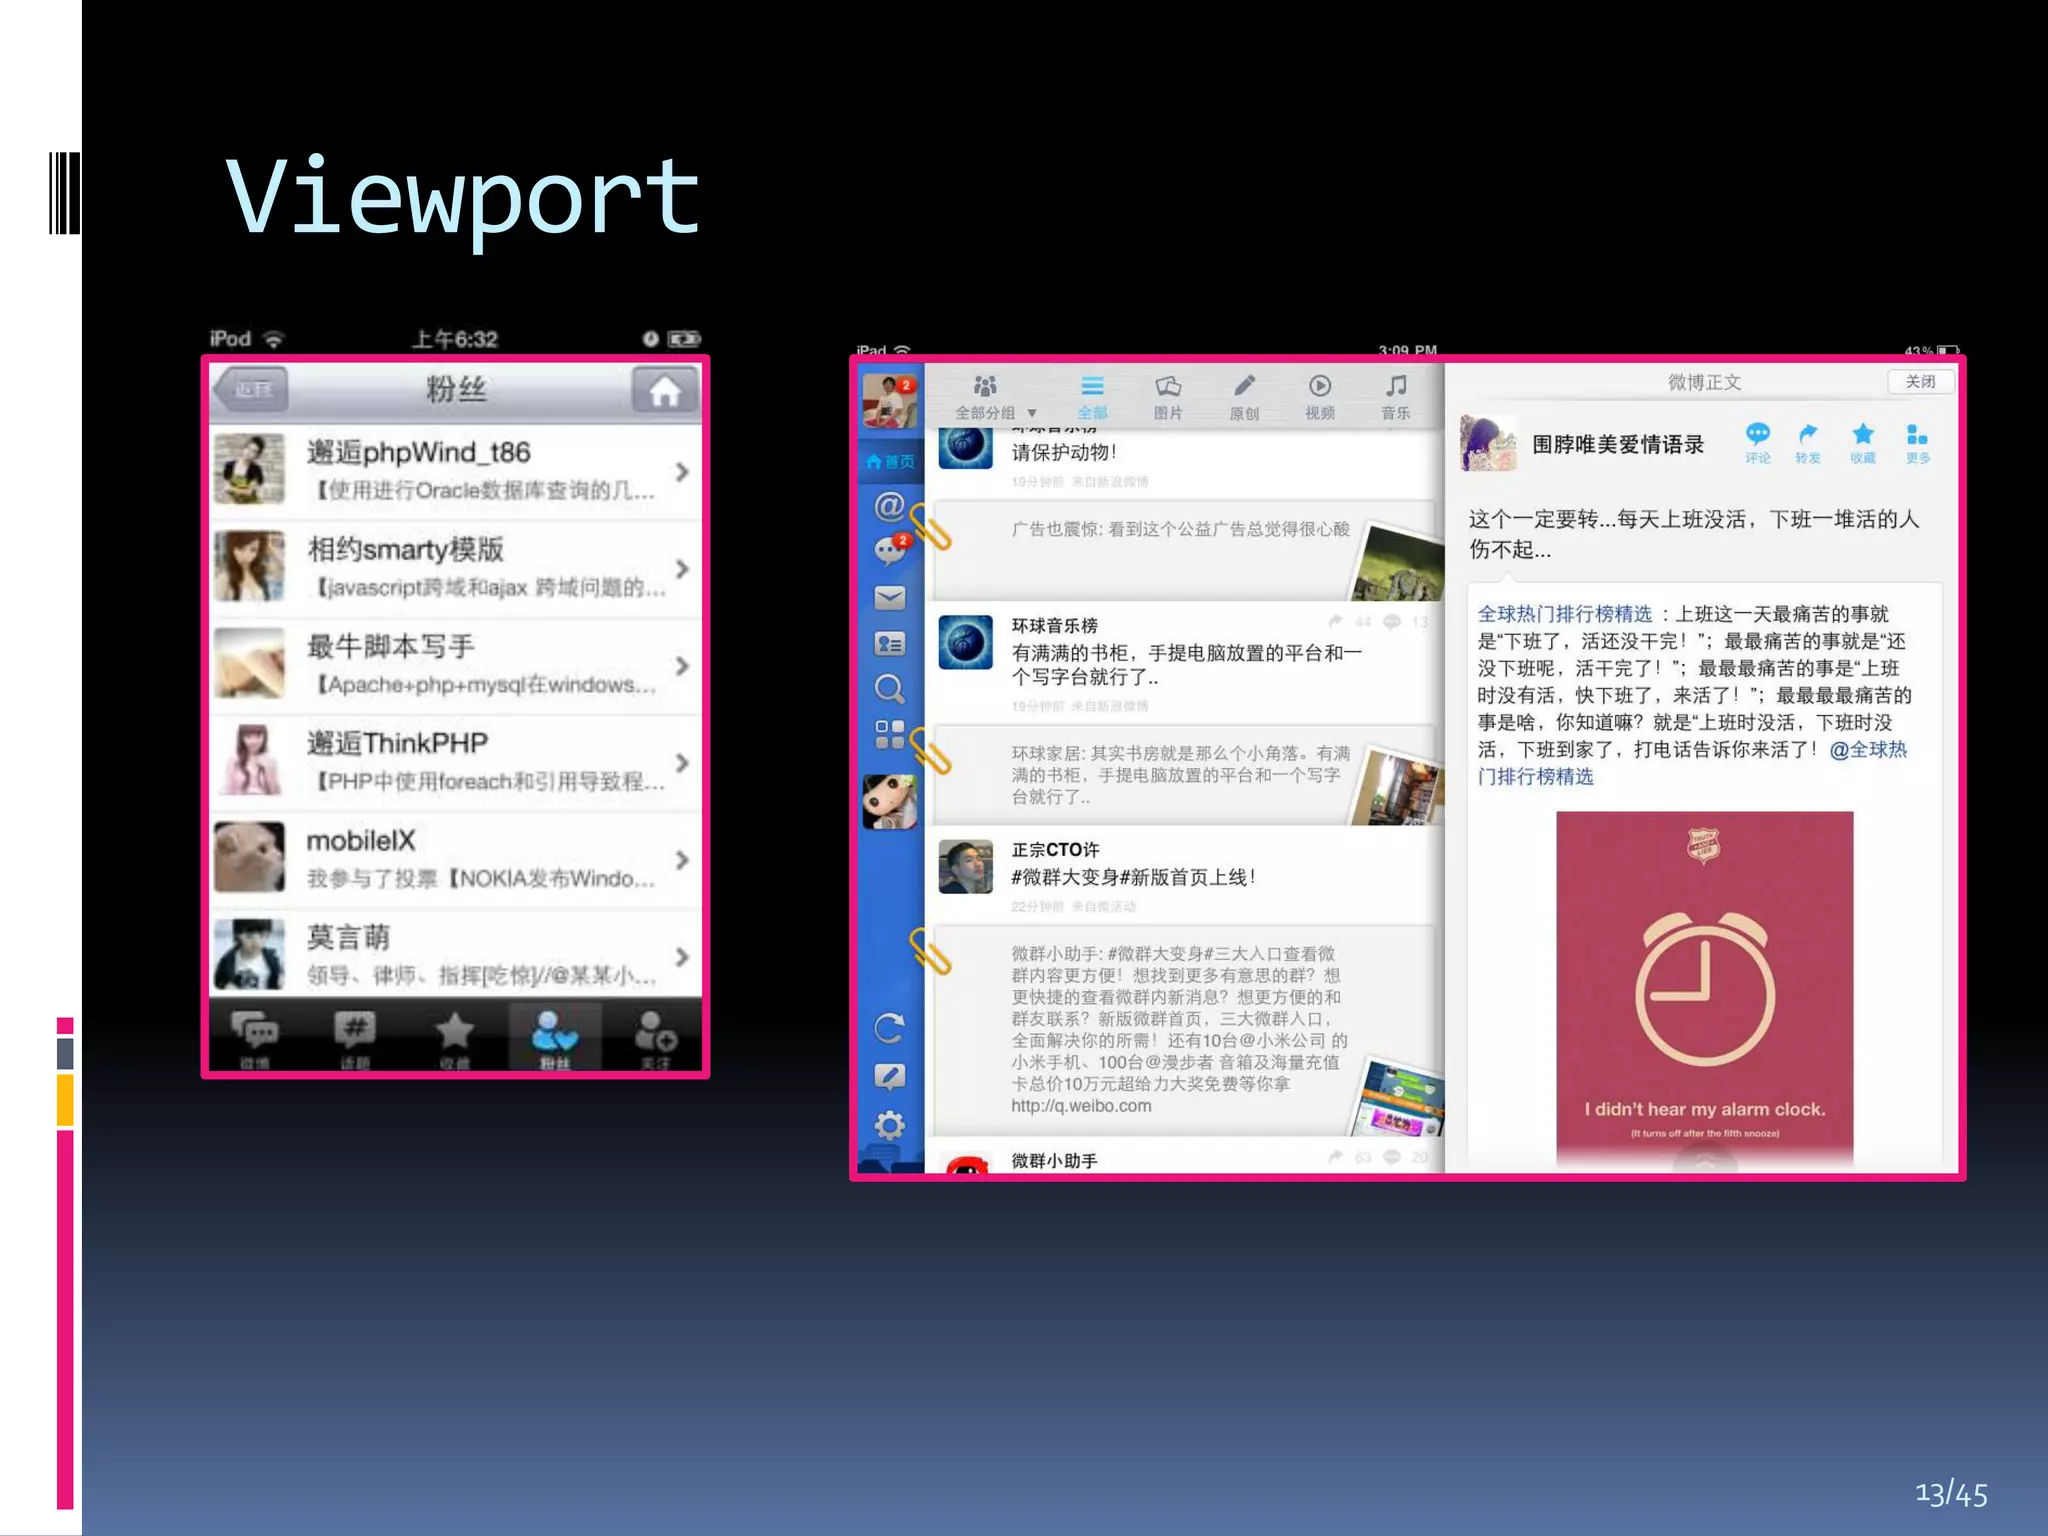Image resolution: width=2048 pixels, height=1536 pixels.
Task: Open the 邂逅ThinkPHP row chevron
Action: [x=682, y=762]
